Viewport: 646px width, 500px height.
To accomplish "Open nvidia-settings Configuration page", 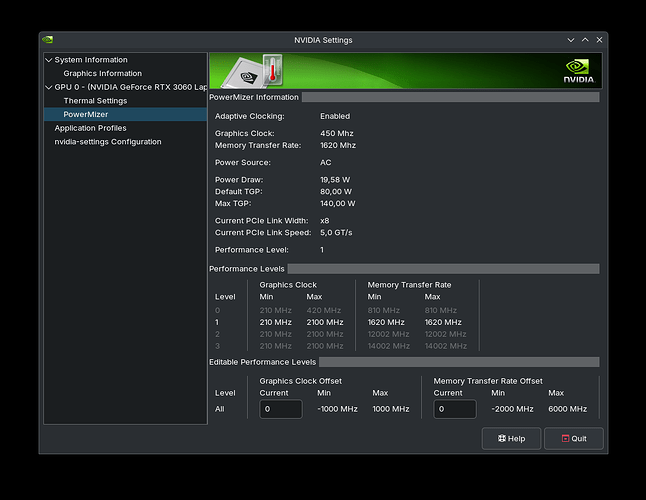I will [x=108, y=142].
